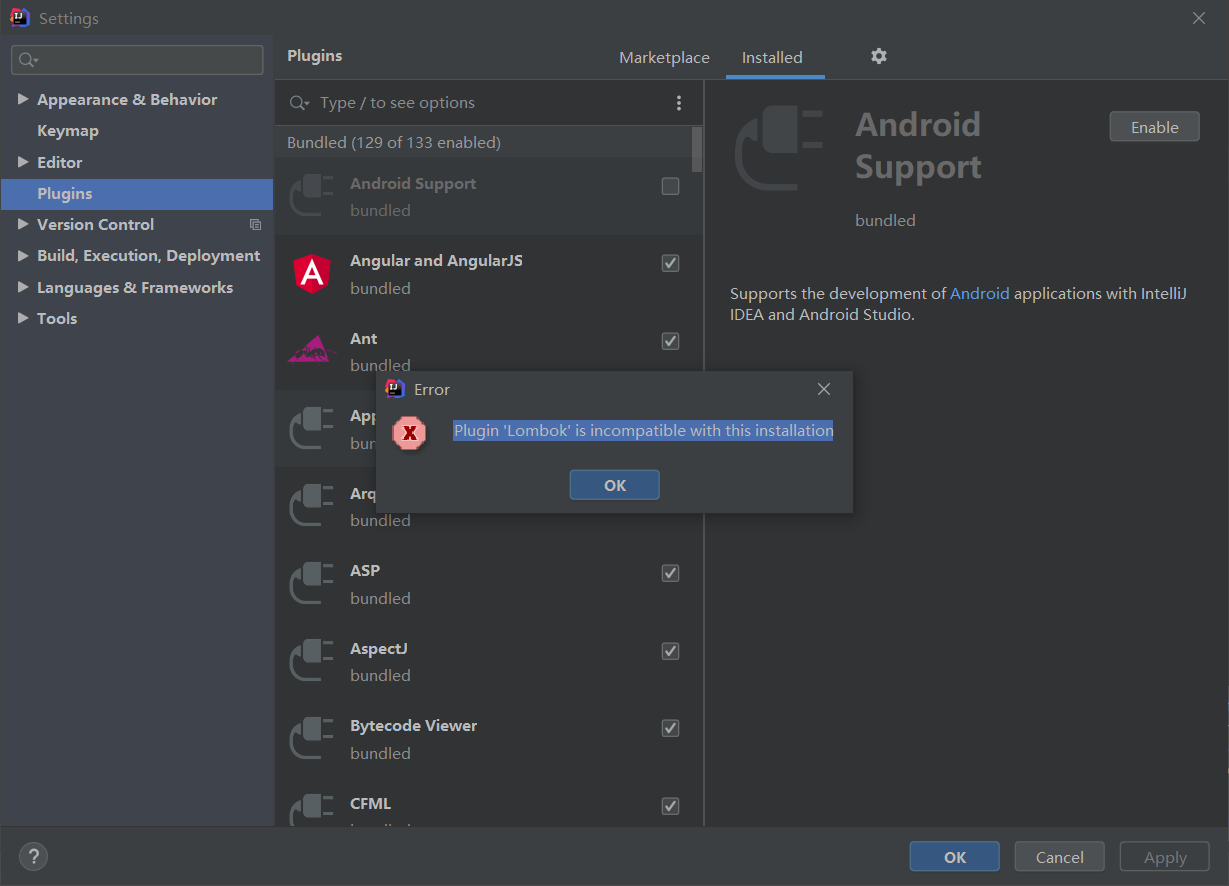Image resolution: width=1229 pixels, height=886 pixels.
Task: Click the ASP plugin plug icon
Action: 312,584
